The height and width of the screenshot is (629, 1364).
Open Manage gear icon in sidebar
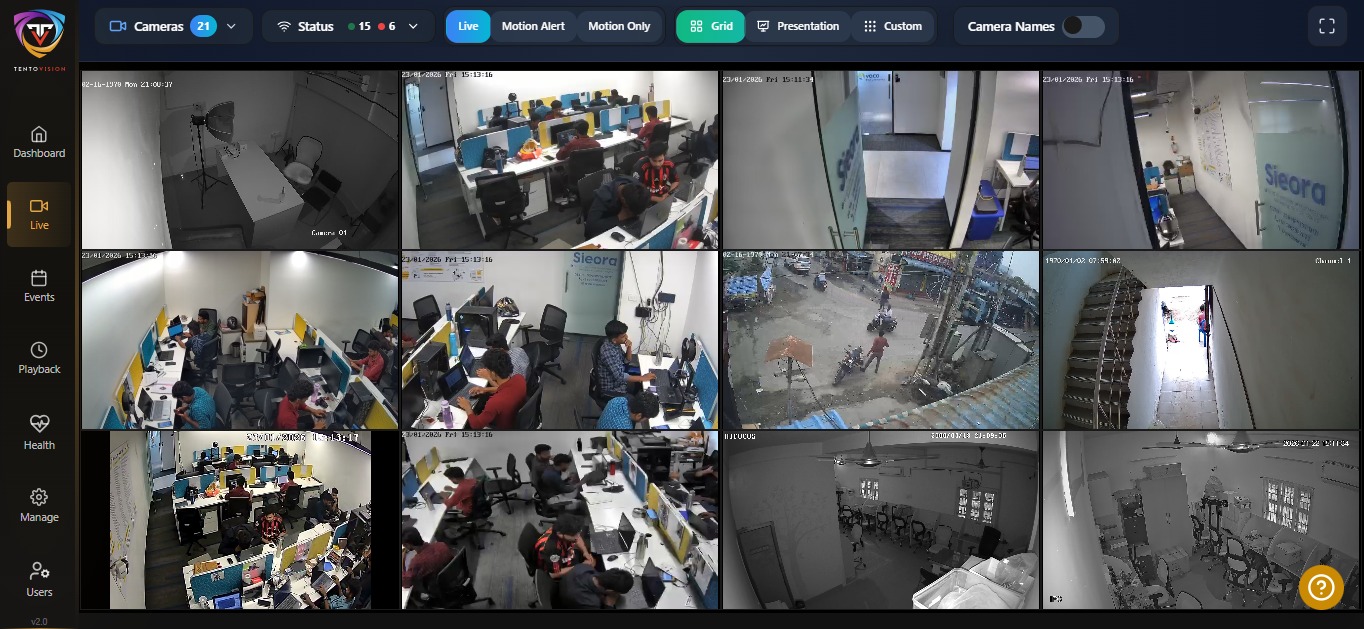(39, 497)
